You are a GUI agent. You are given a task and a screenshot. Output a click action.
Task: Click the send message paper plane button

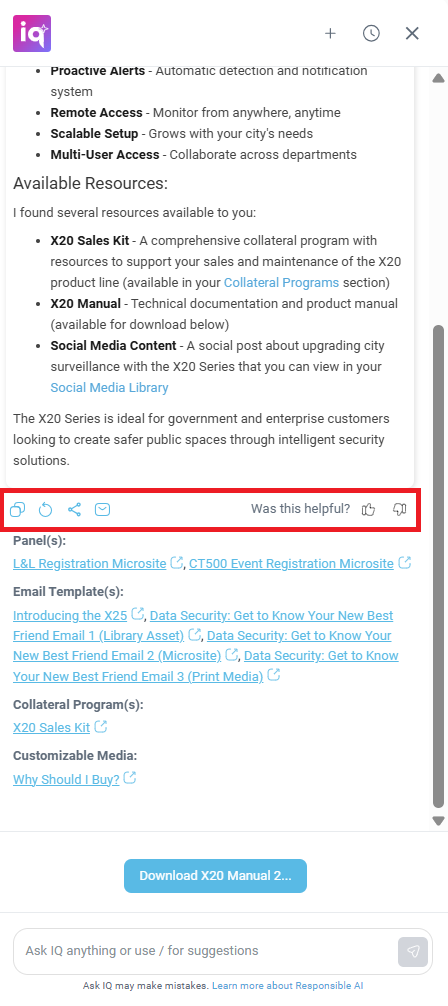(413, 951)
